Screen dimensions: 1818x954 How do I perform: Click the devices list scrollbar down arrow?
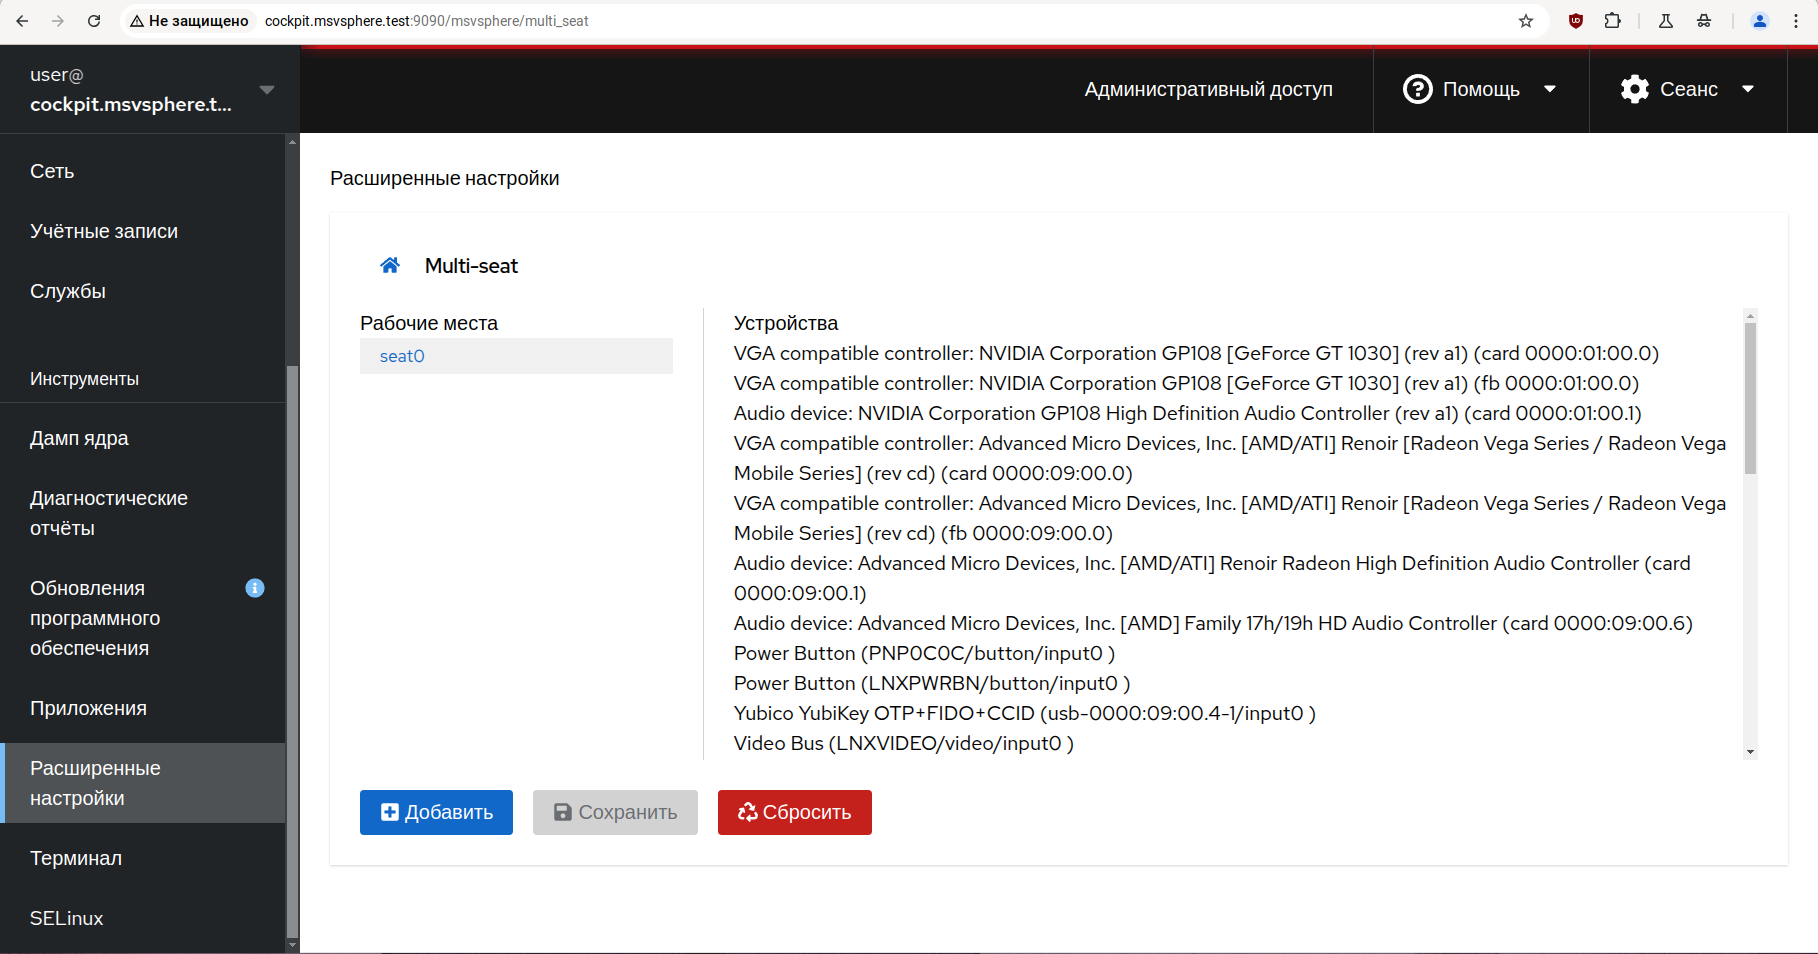point(1750,752)
